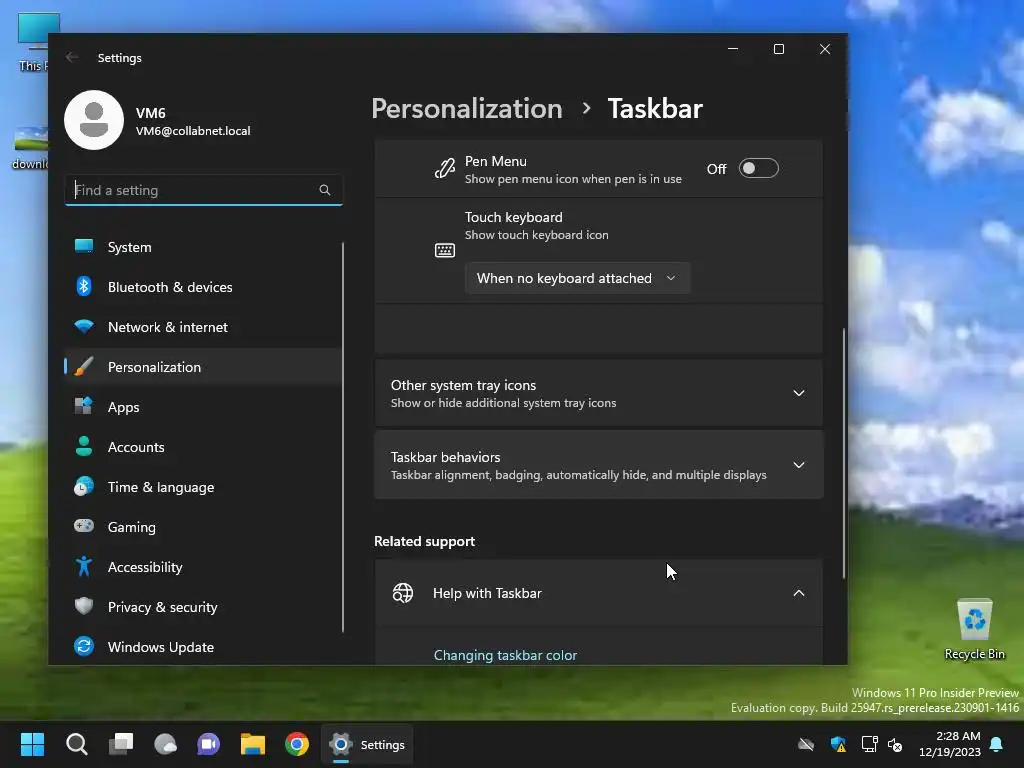Open taskbar Search
The image size is (1024, 768).
pos(76,744)
